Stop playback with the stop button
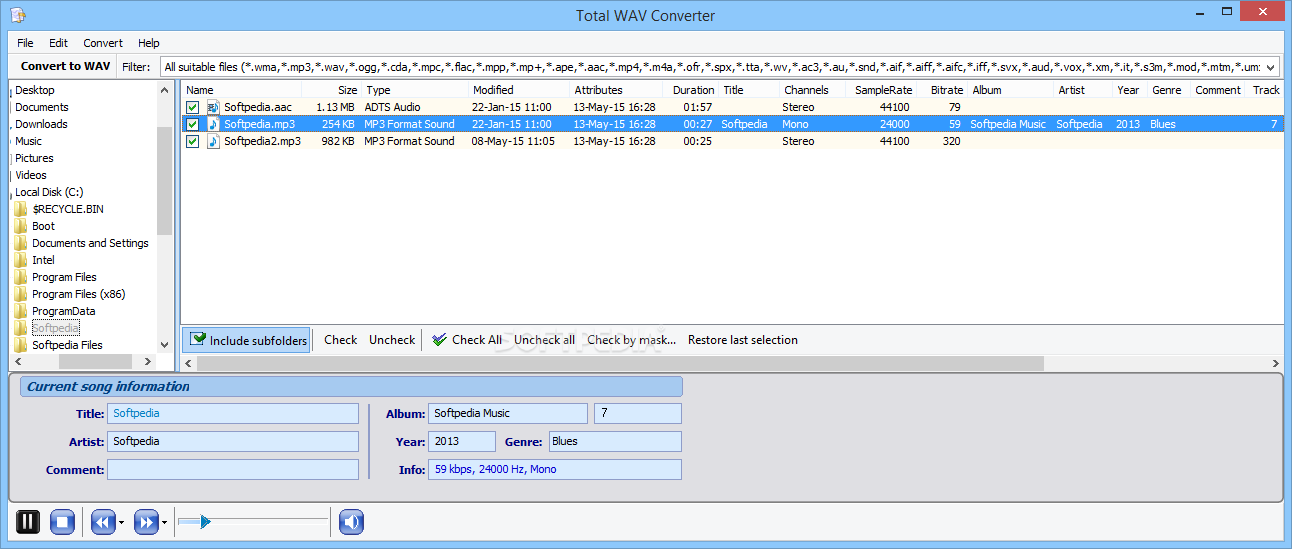 (63, 521)
